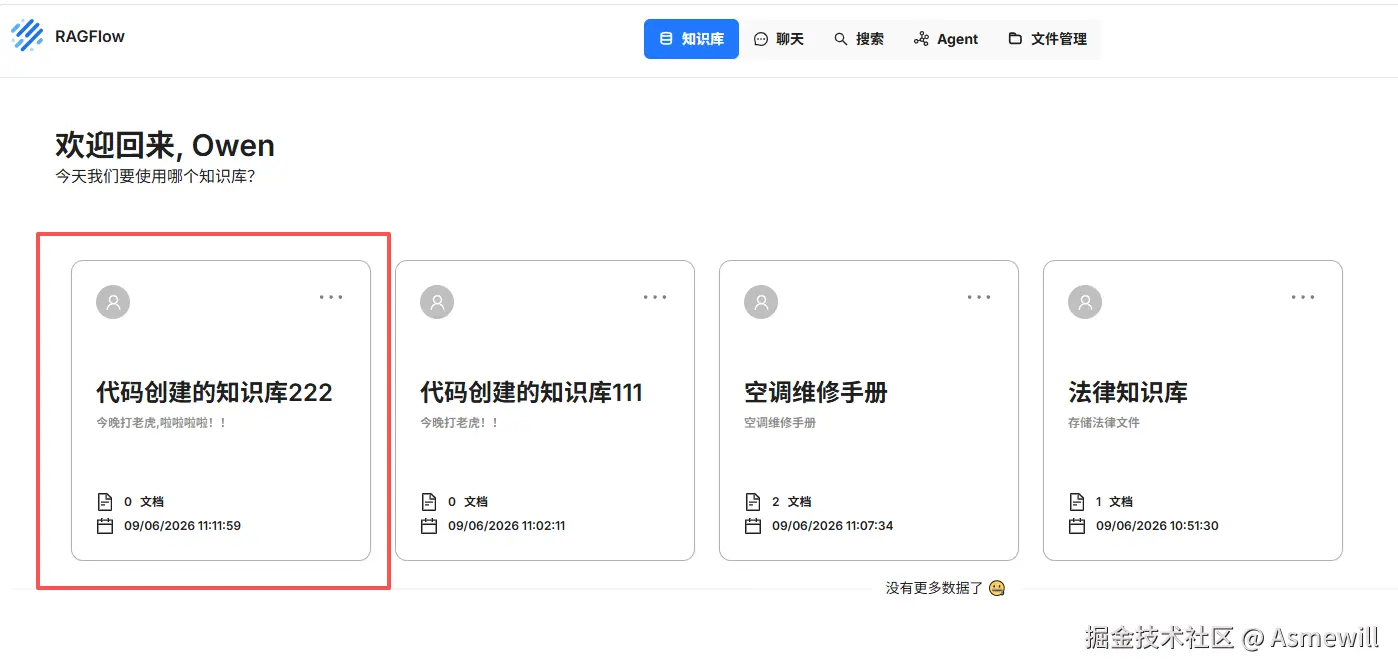Switch to 文件管理 tab
This screenshot has height=671, width=1398.
click(1047, 39)
